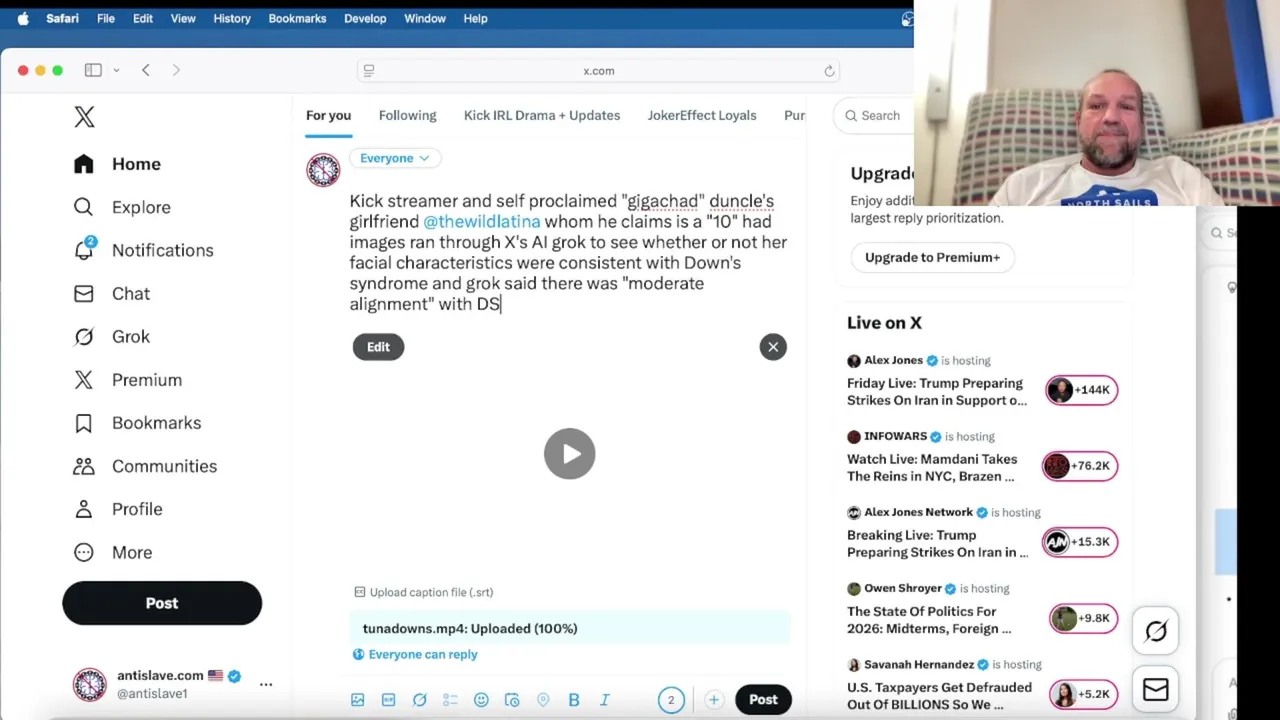Screen dimensions: 1280x720
Task: Submit with composer Post button
Action: coord(763,700)
